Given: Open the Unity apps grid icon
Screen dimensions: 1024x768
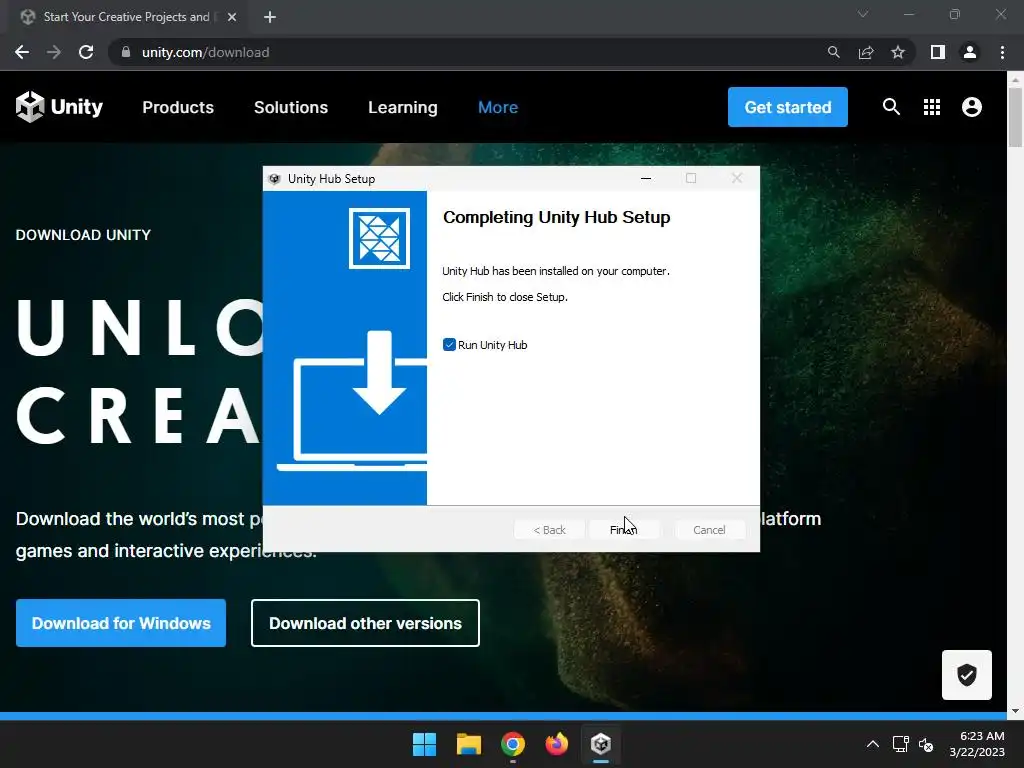Looking at the screenshot, I should (932, 107).
